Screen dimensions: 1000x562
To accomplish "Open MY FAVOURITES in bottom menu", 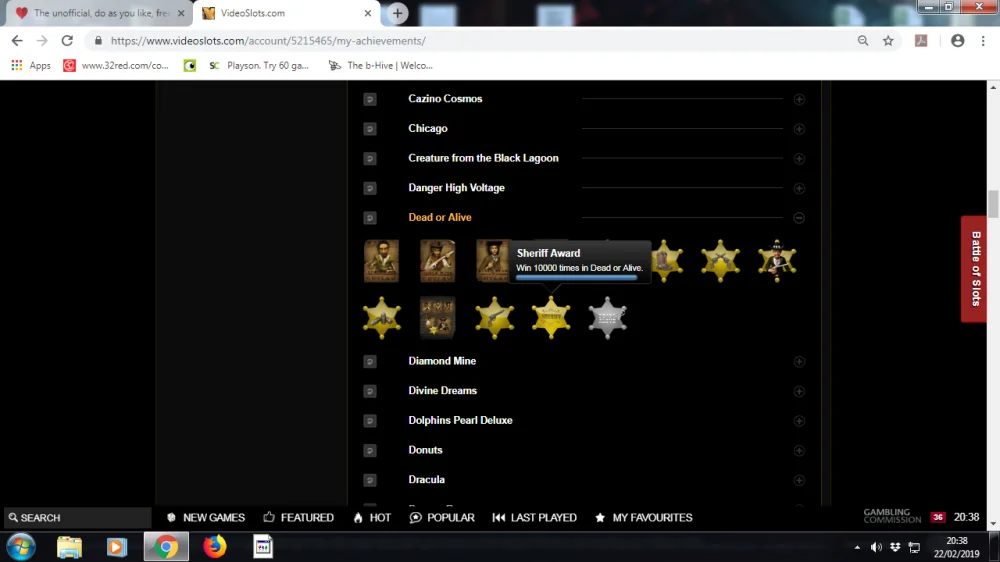I will 643,517.
